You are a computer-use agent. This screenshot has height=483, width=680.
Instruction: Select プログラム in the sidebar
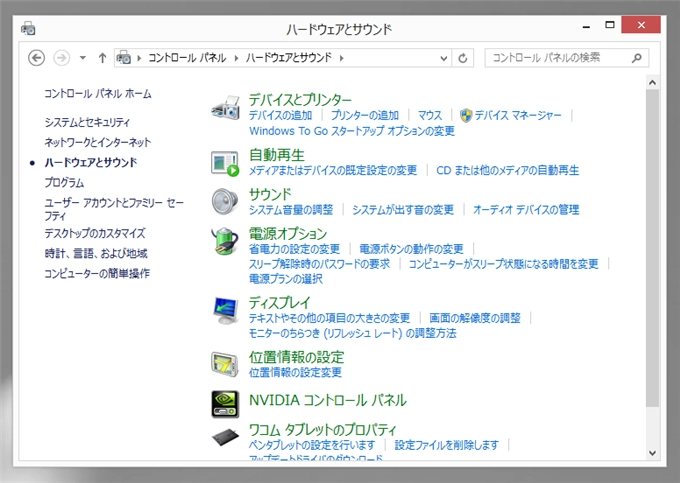pos(64,183)
